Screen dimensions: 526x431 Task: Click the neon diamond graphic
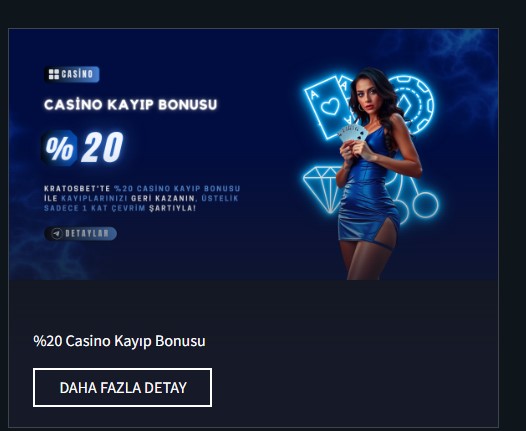coord(323,189)
